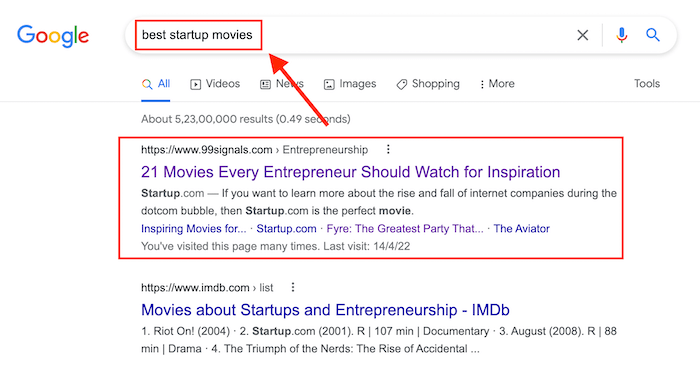Start voice search with microphone icon
Image resolution: width=700 pixels, height=374 pixels.
tap(621, 35)
